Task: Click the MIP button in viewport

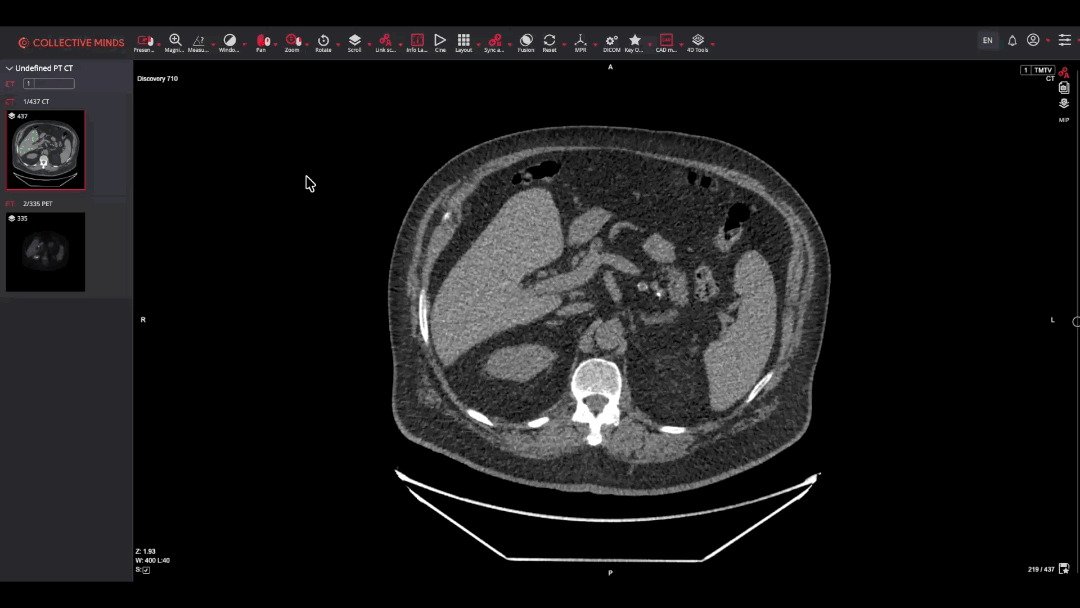Action: tap(1064, 120)
